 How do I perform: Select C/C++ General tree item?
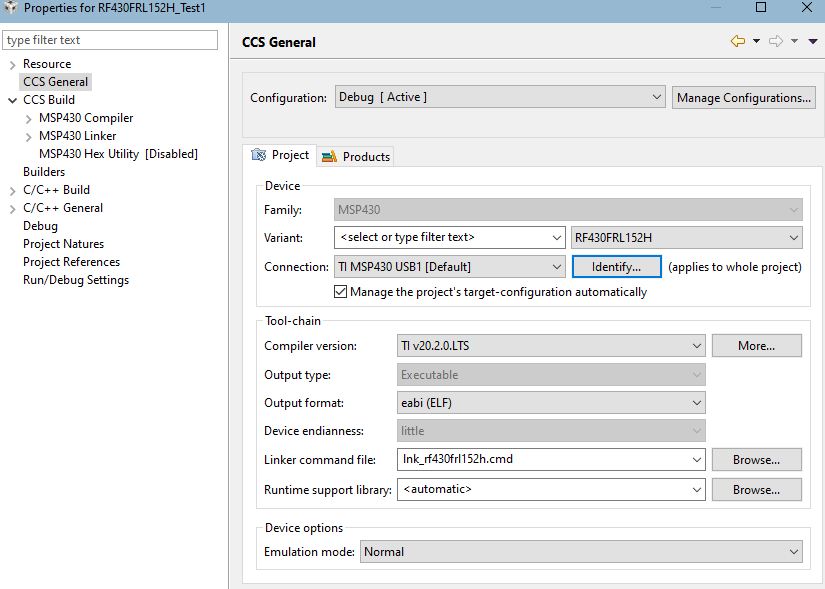63,208
